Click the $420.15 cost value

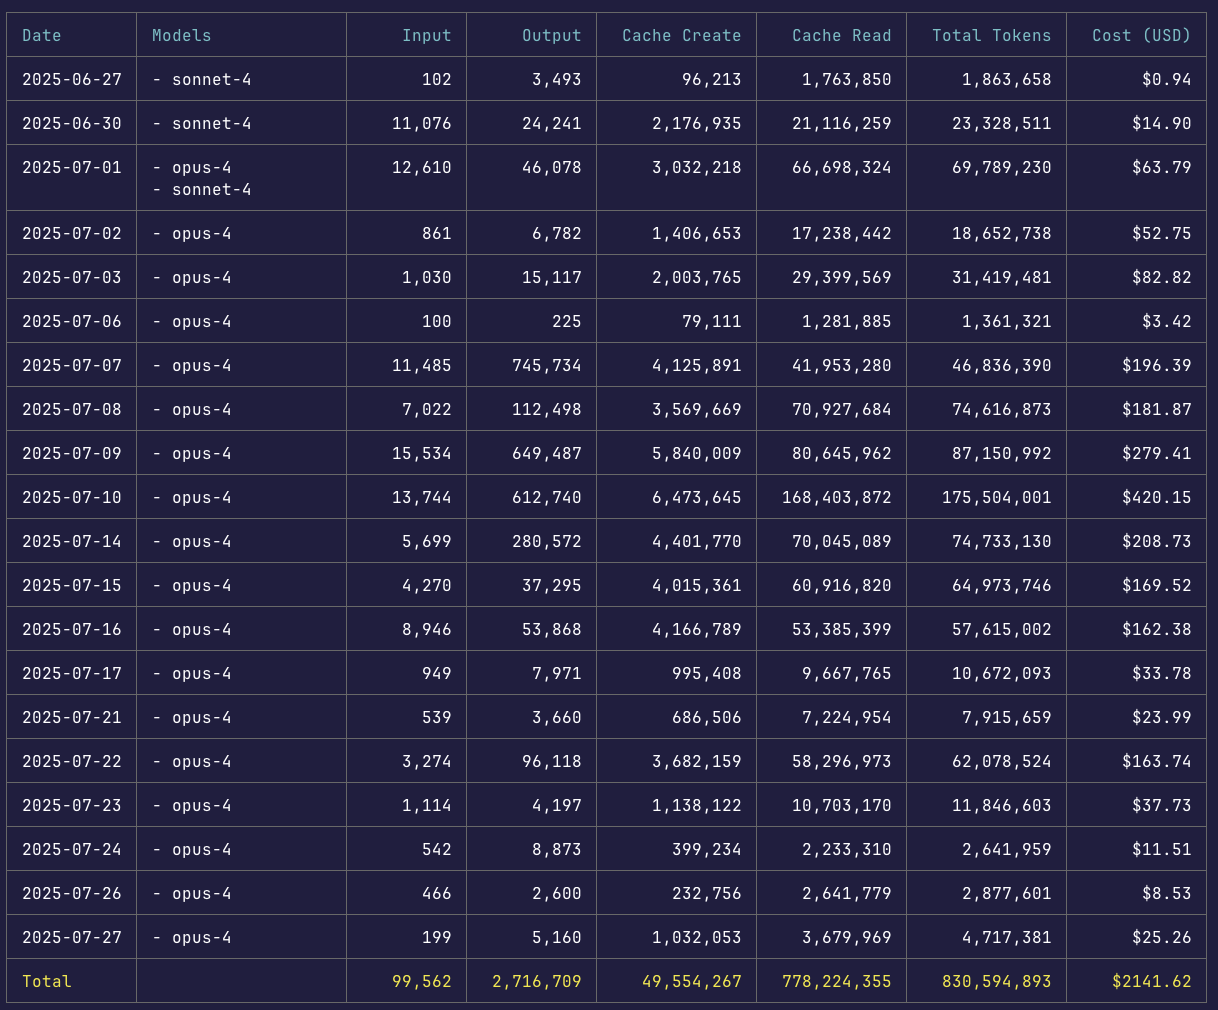pos(1156,498)
